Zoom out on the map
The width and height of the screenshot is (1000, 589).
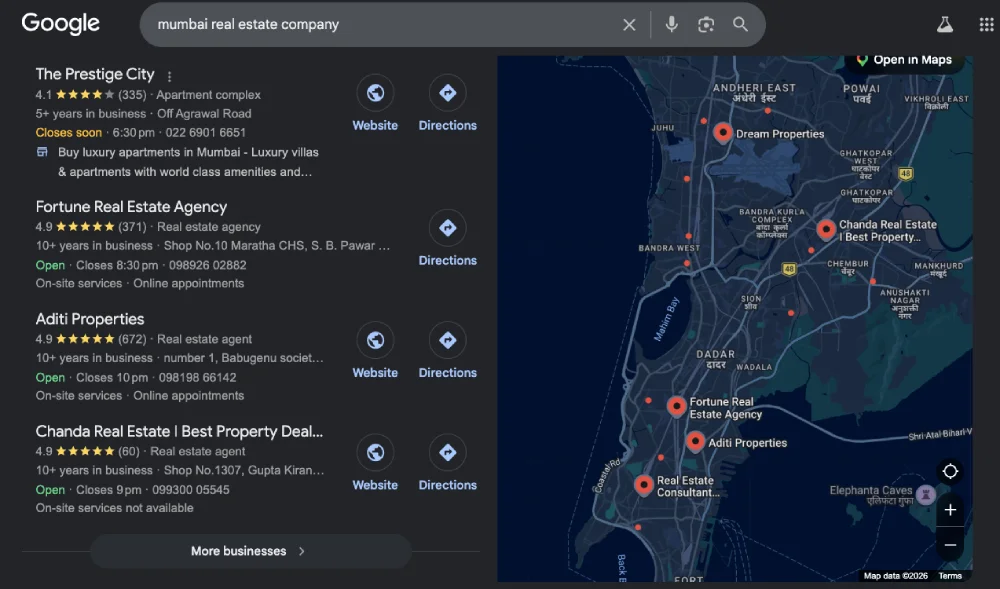950,544
